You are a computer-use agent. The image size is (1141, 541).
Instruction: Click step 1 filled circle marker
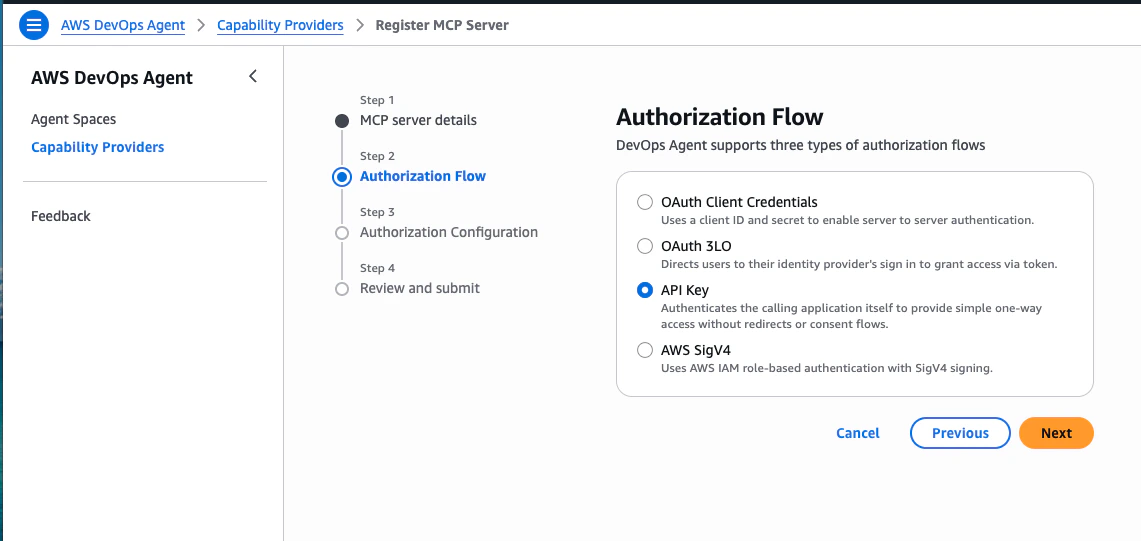pyautogui.click(x=342, y=121)
